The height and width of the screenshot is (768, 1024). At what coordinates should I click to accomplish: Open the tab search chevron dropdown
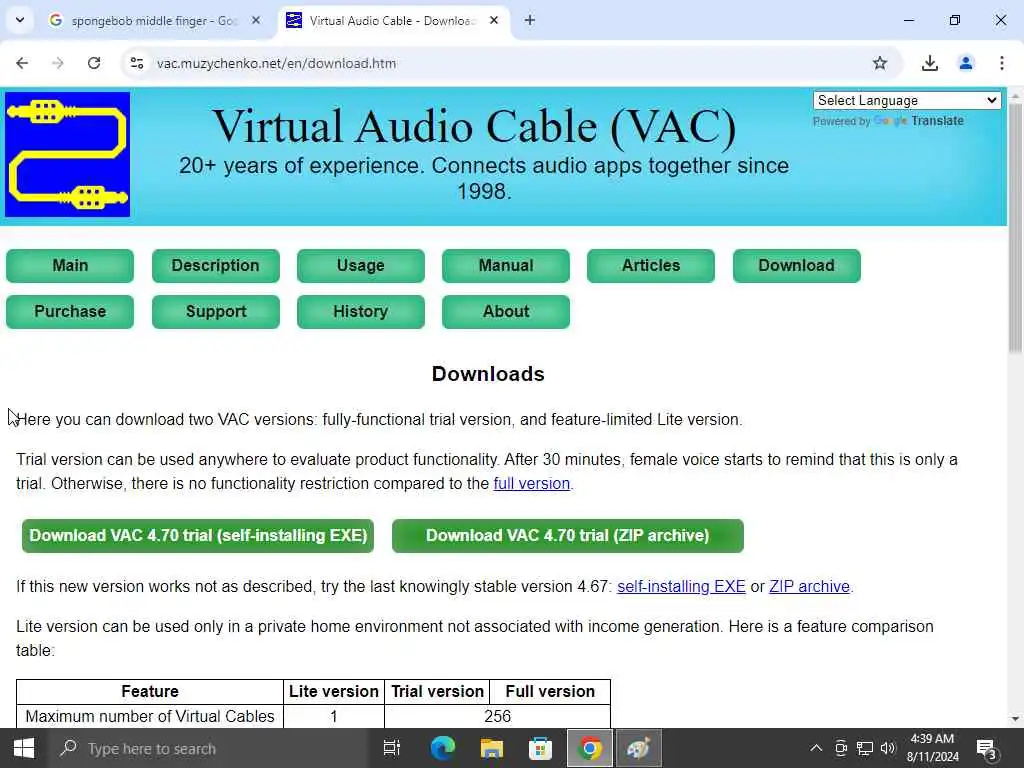(x=20, y=20)
